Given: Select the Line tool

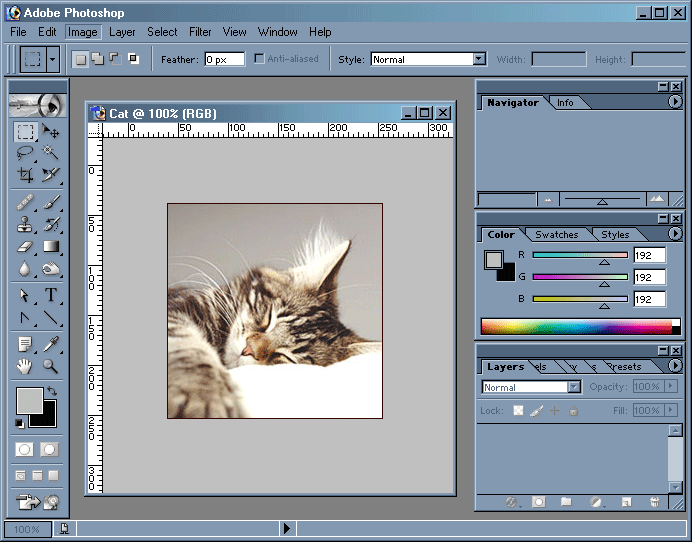Looking at the screenshot, I should click(x=51, y=317).
